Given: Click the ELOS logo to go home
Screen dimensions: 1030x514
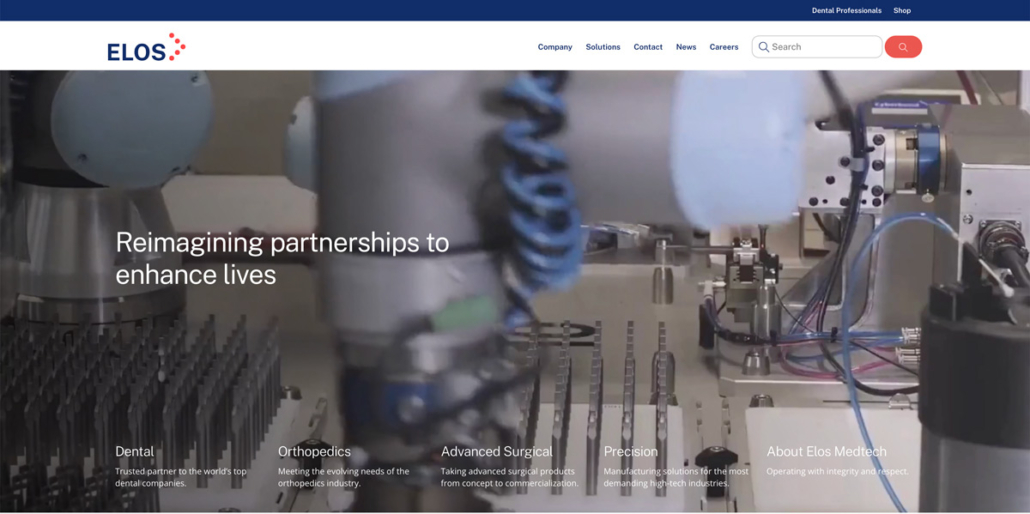Looking at the screenshot, I should (x=146, y=48).
